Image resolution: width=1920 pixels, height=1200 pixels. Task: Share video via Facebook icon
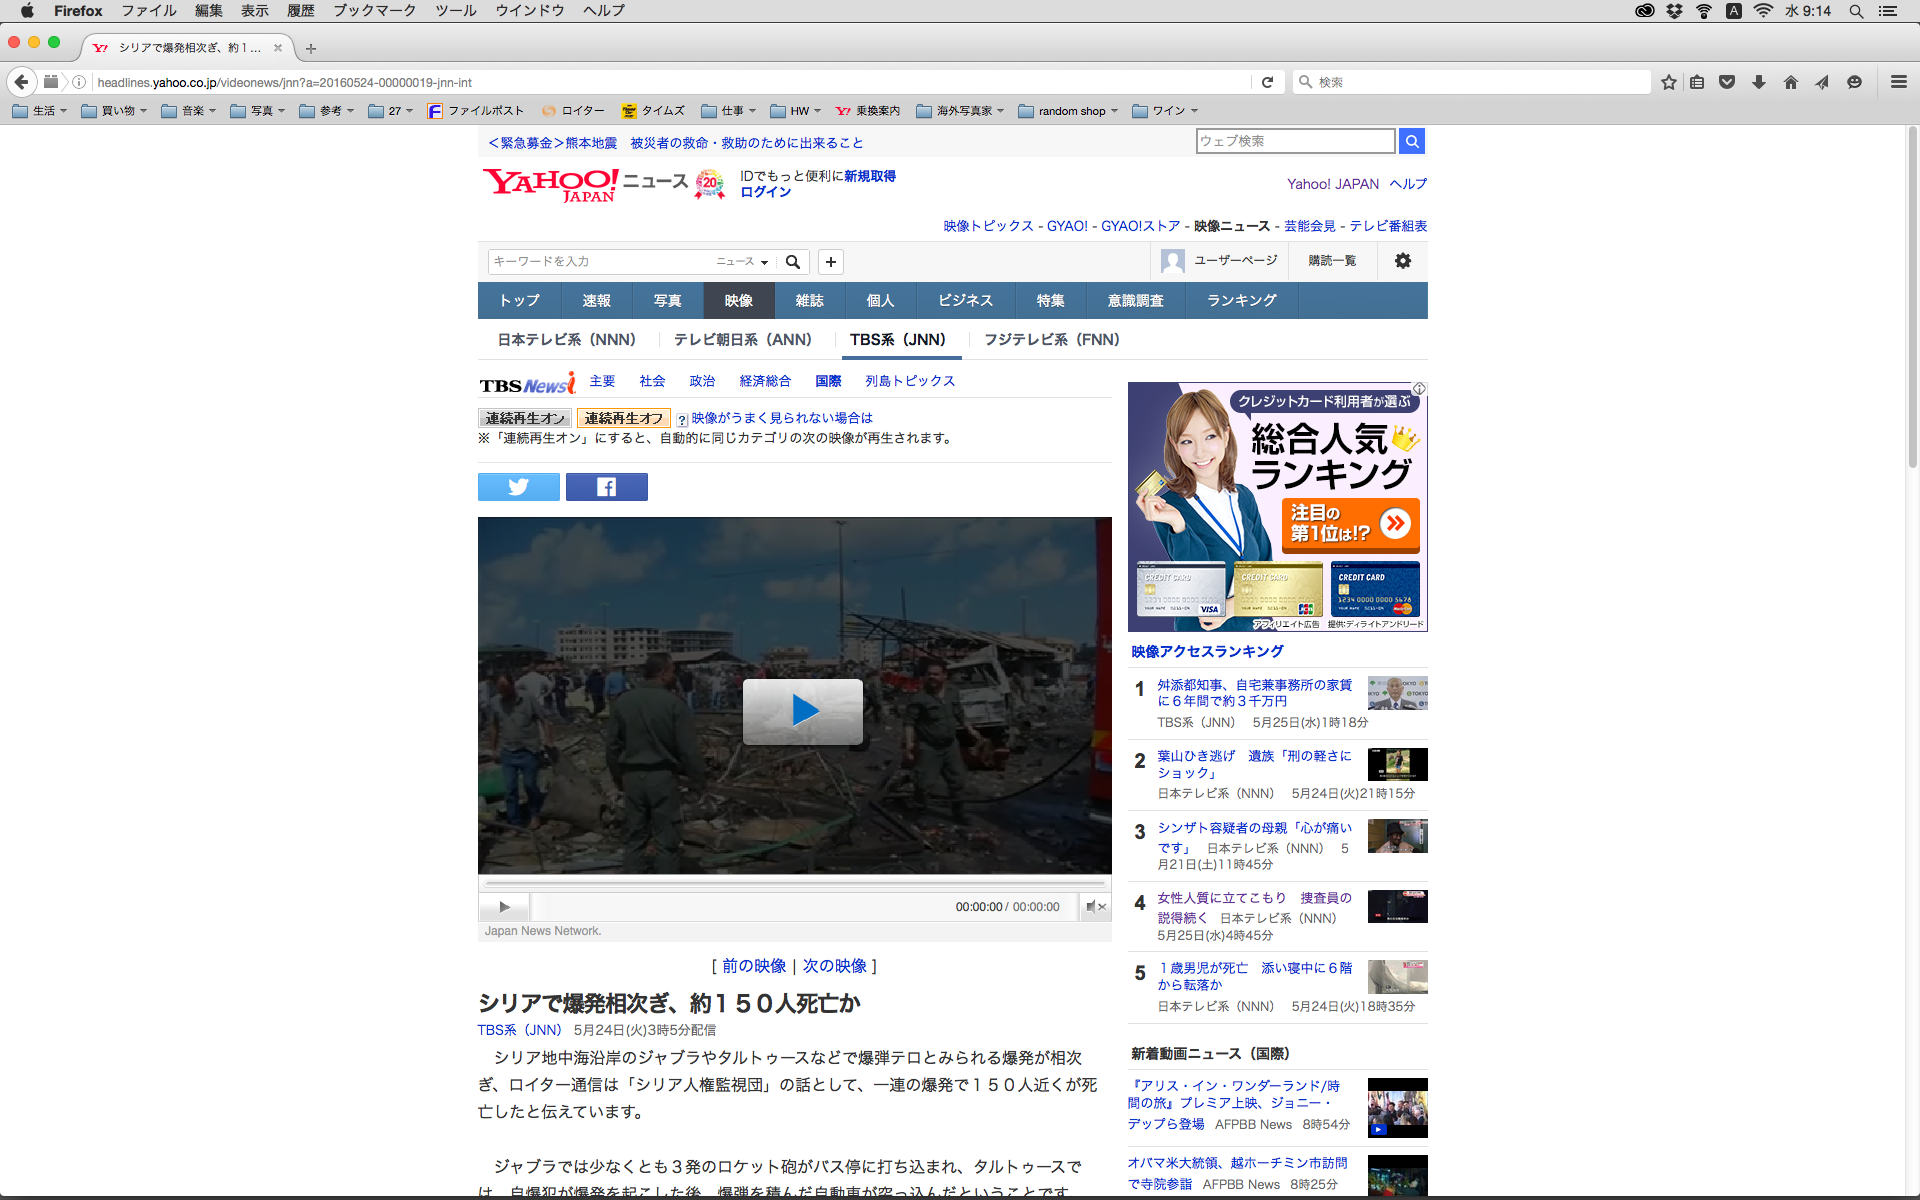coord(606,487)
